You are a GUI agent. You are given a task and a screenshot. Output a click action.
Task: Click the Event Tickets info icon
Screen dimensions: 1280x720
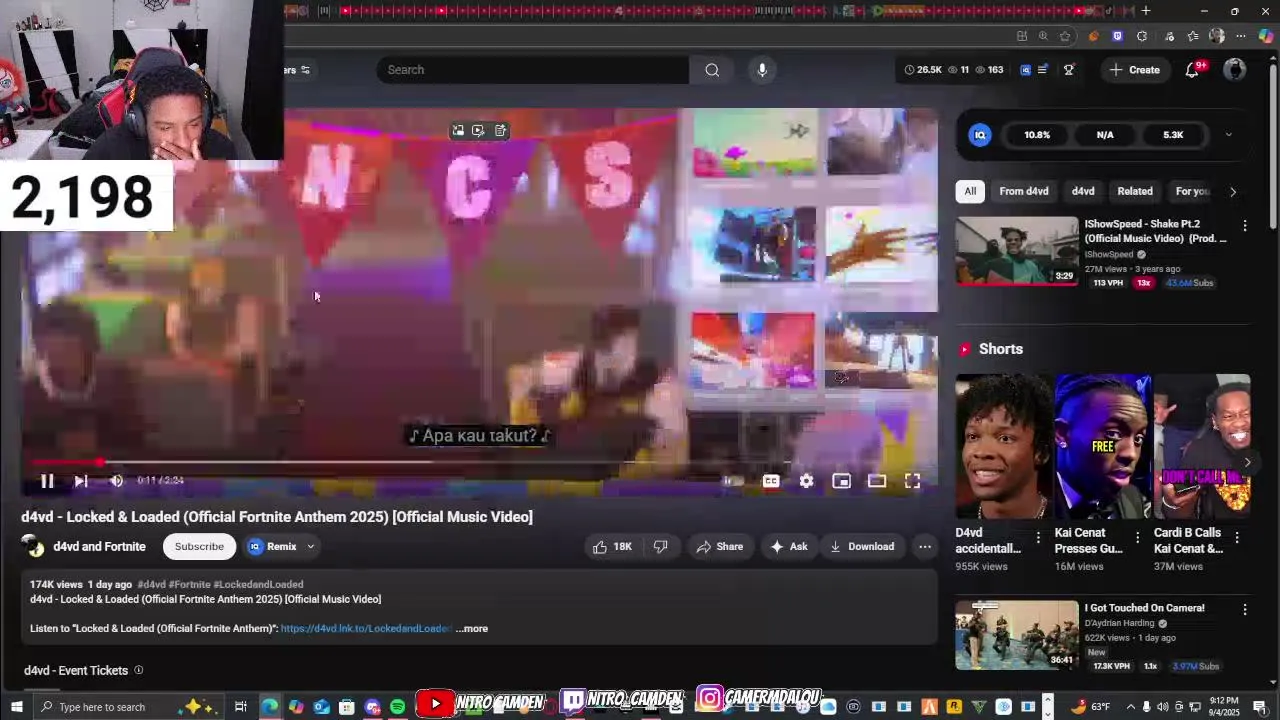tap(139, 670)
